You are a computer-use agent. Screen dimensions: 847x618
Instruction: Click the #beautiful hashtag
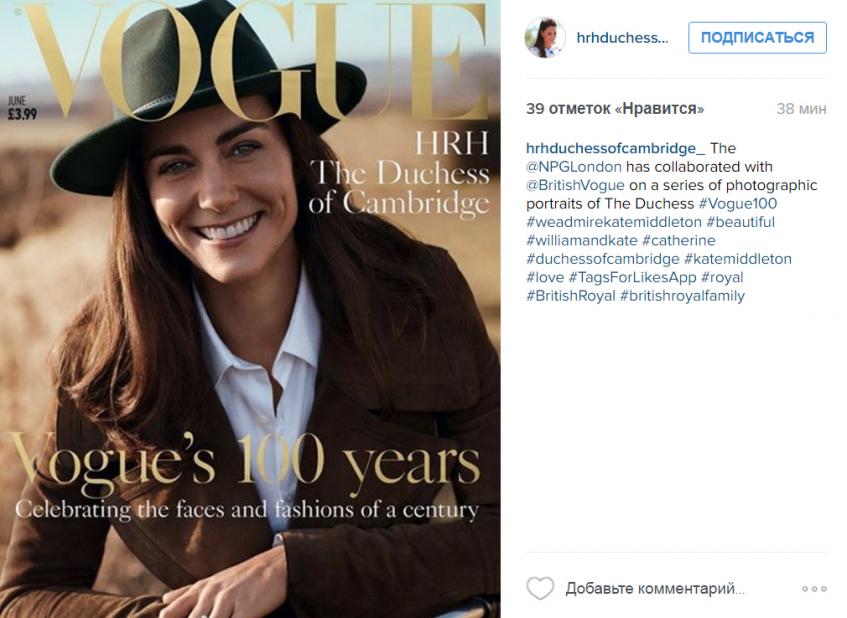741,222
